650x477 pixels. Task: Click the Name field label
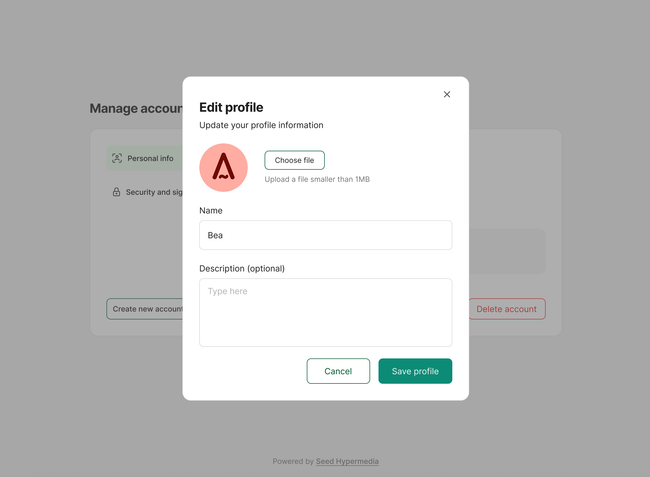click(211, 211)
